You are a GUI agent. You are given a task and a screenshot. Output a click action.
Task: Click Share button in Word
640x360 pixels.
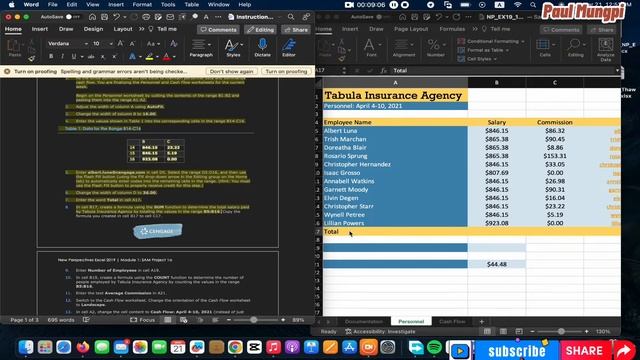(296, 29)
